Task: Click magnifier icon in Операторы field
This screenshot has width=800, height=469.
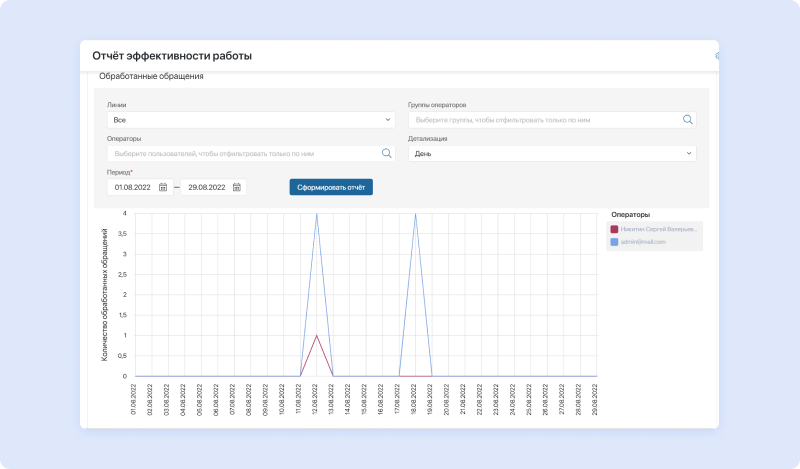Action: (x=386, y=153)
